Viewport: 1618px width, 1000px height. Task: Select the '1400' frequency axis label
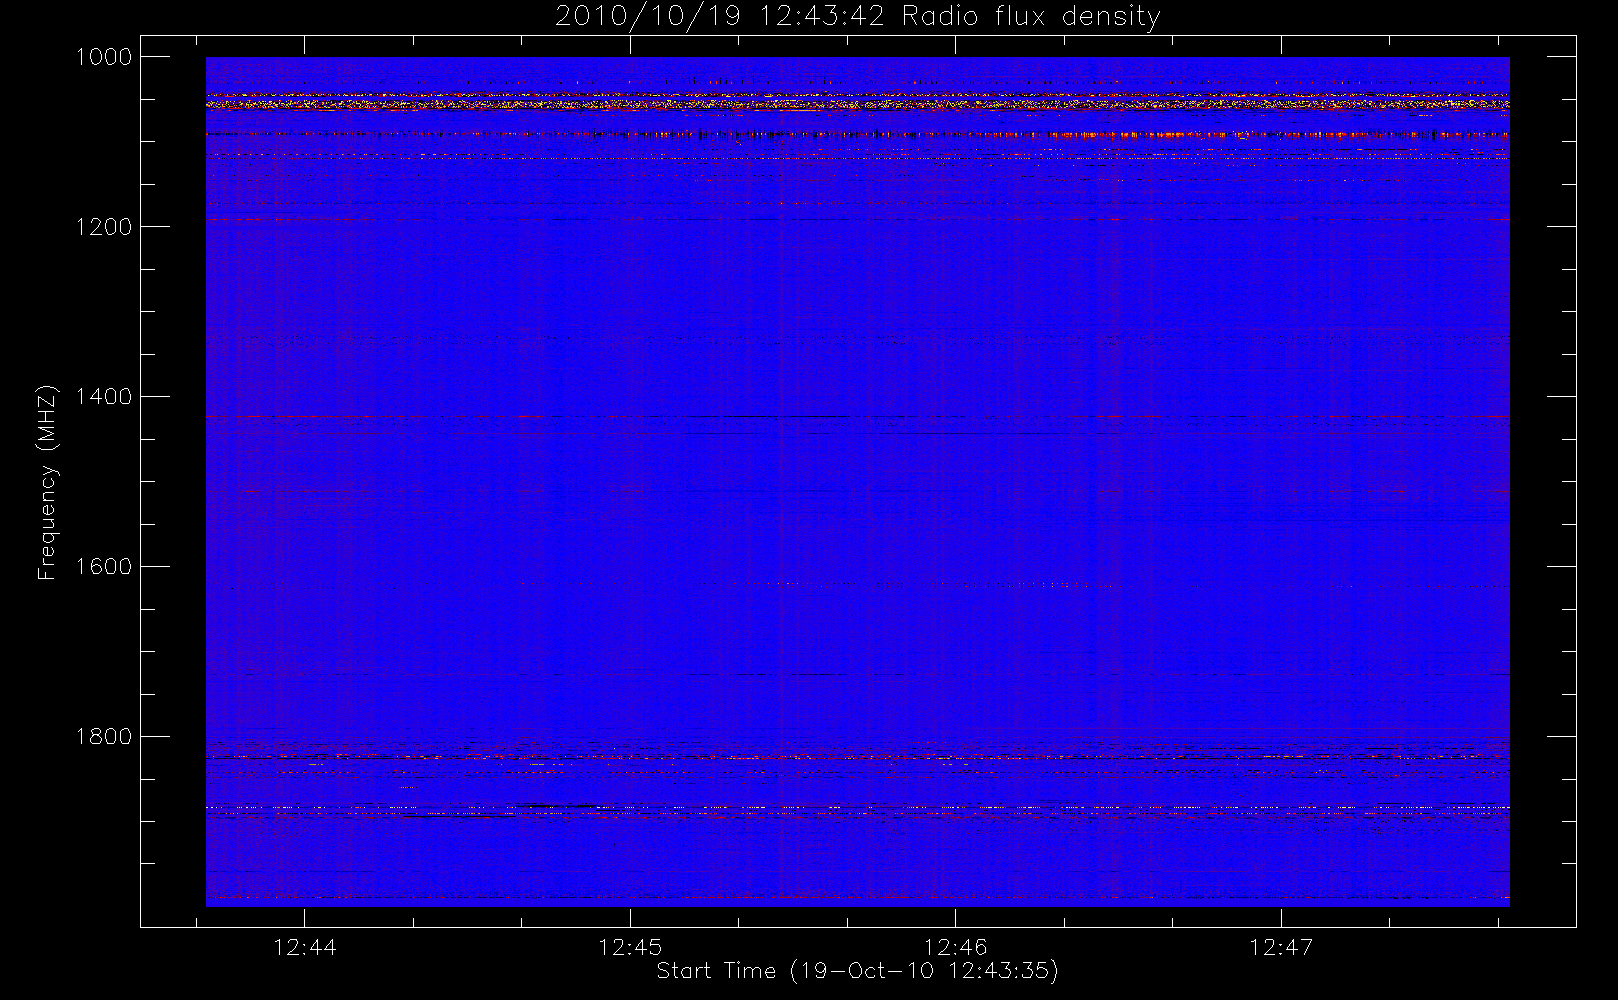click(x=104, y=397)
